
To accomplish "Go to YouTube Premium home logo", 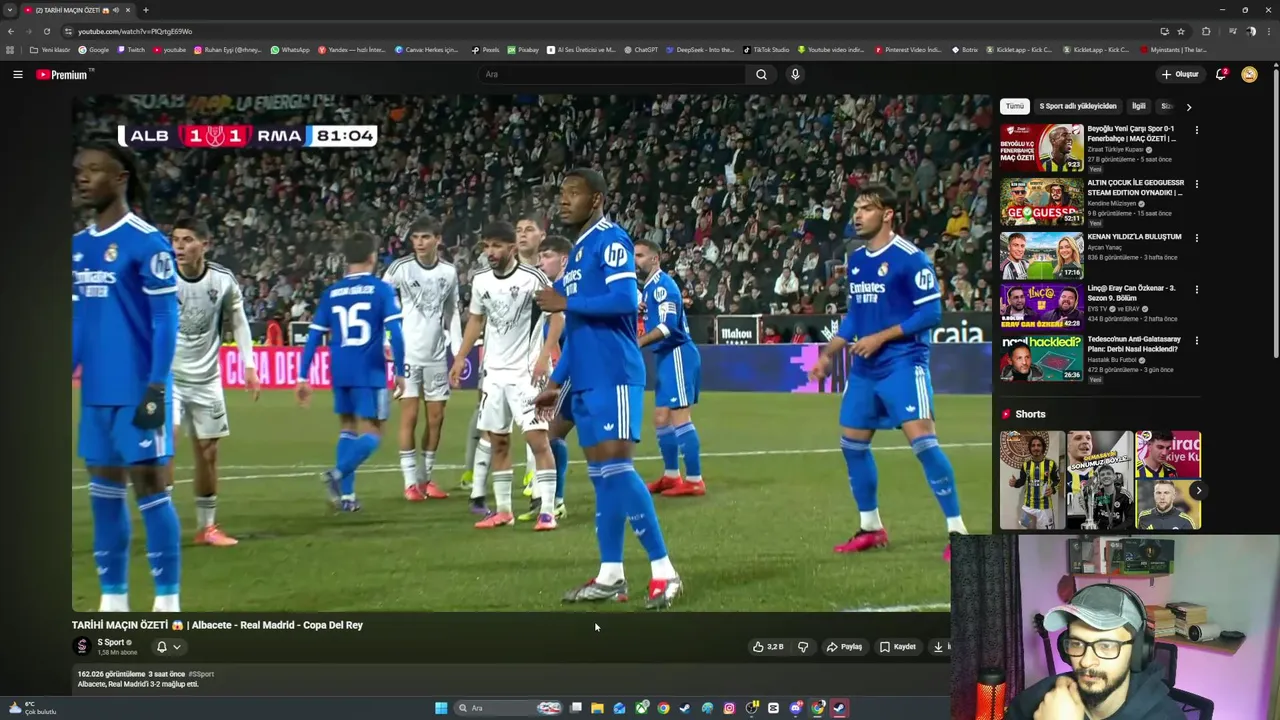I will click(x=62, y=75).
